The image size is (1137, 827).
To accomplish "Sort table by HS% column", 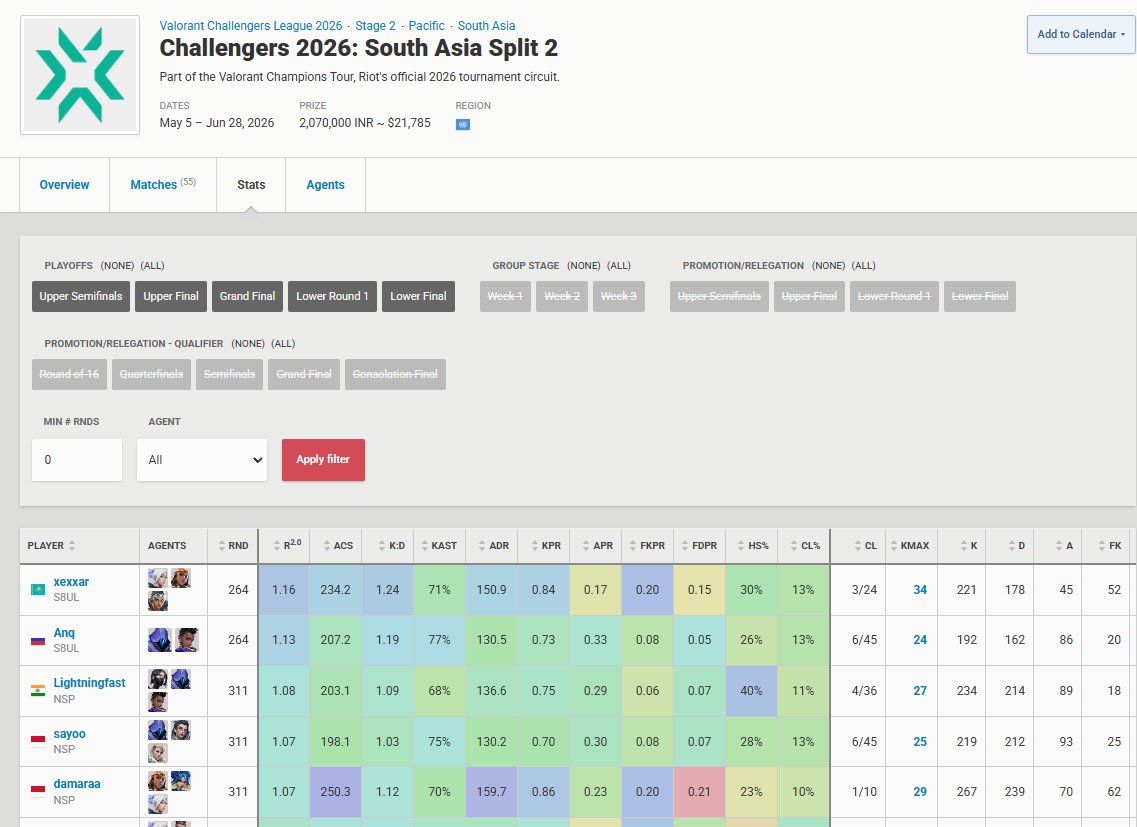I will point(753,546).
